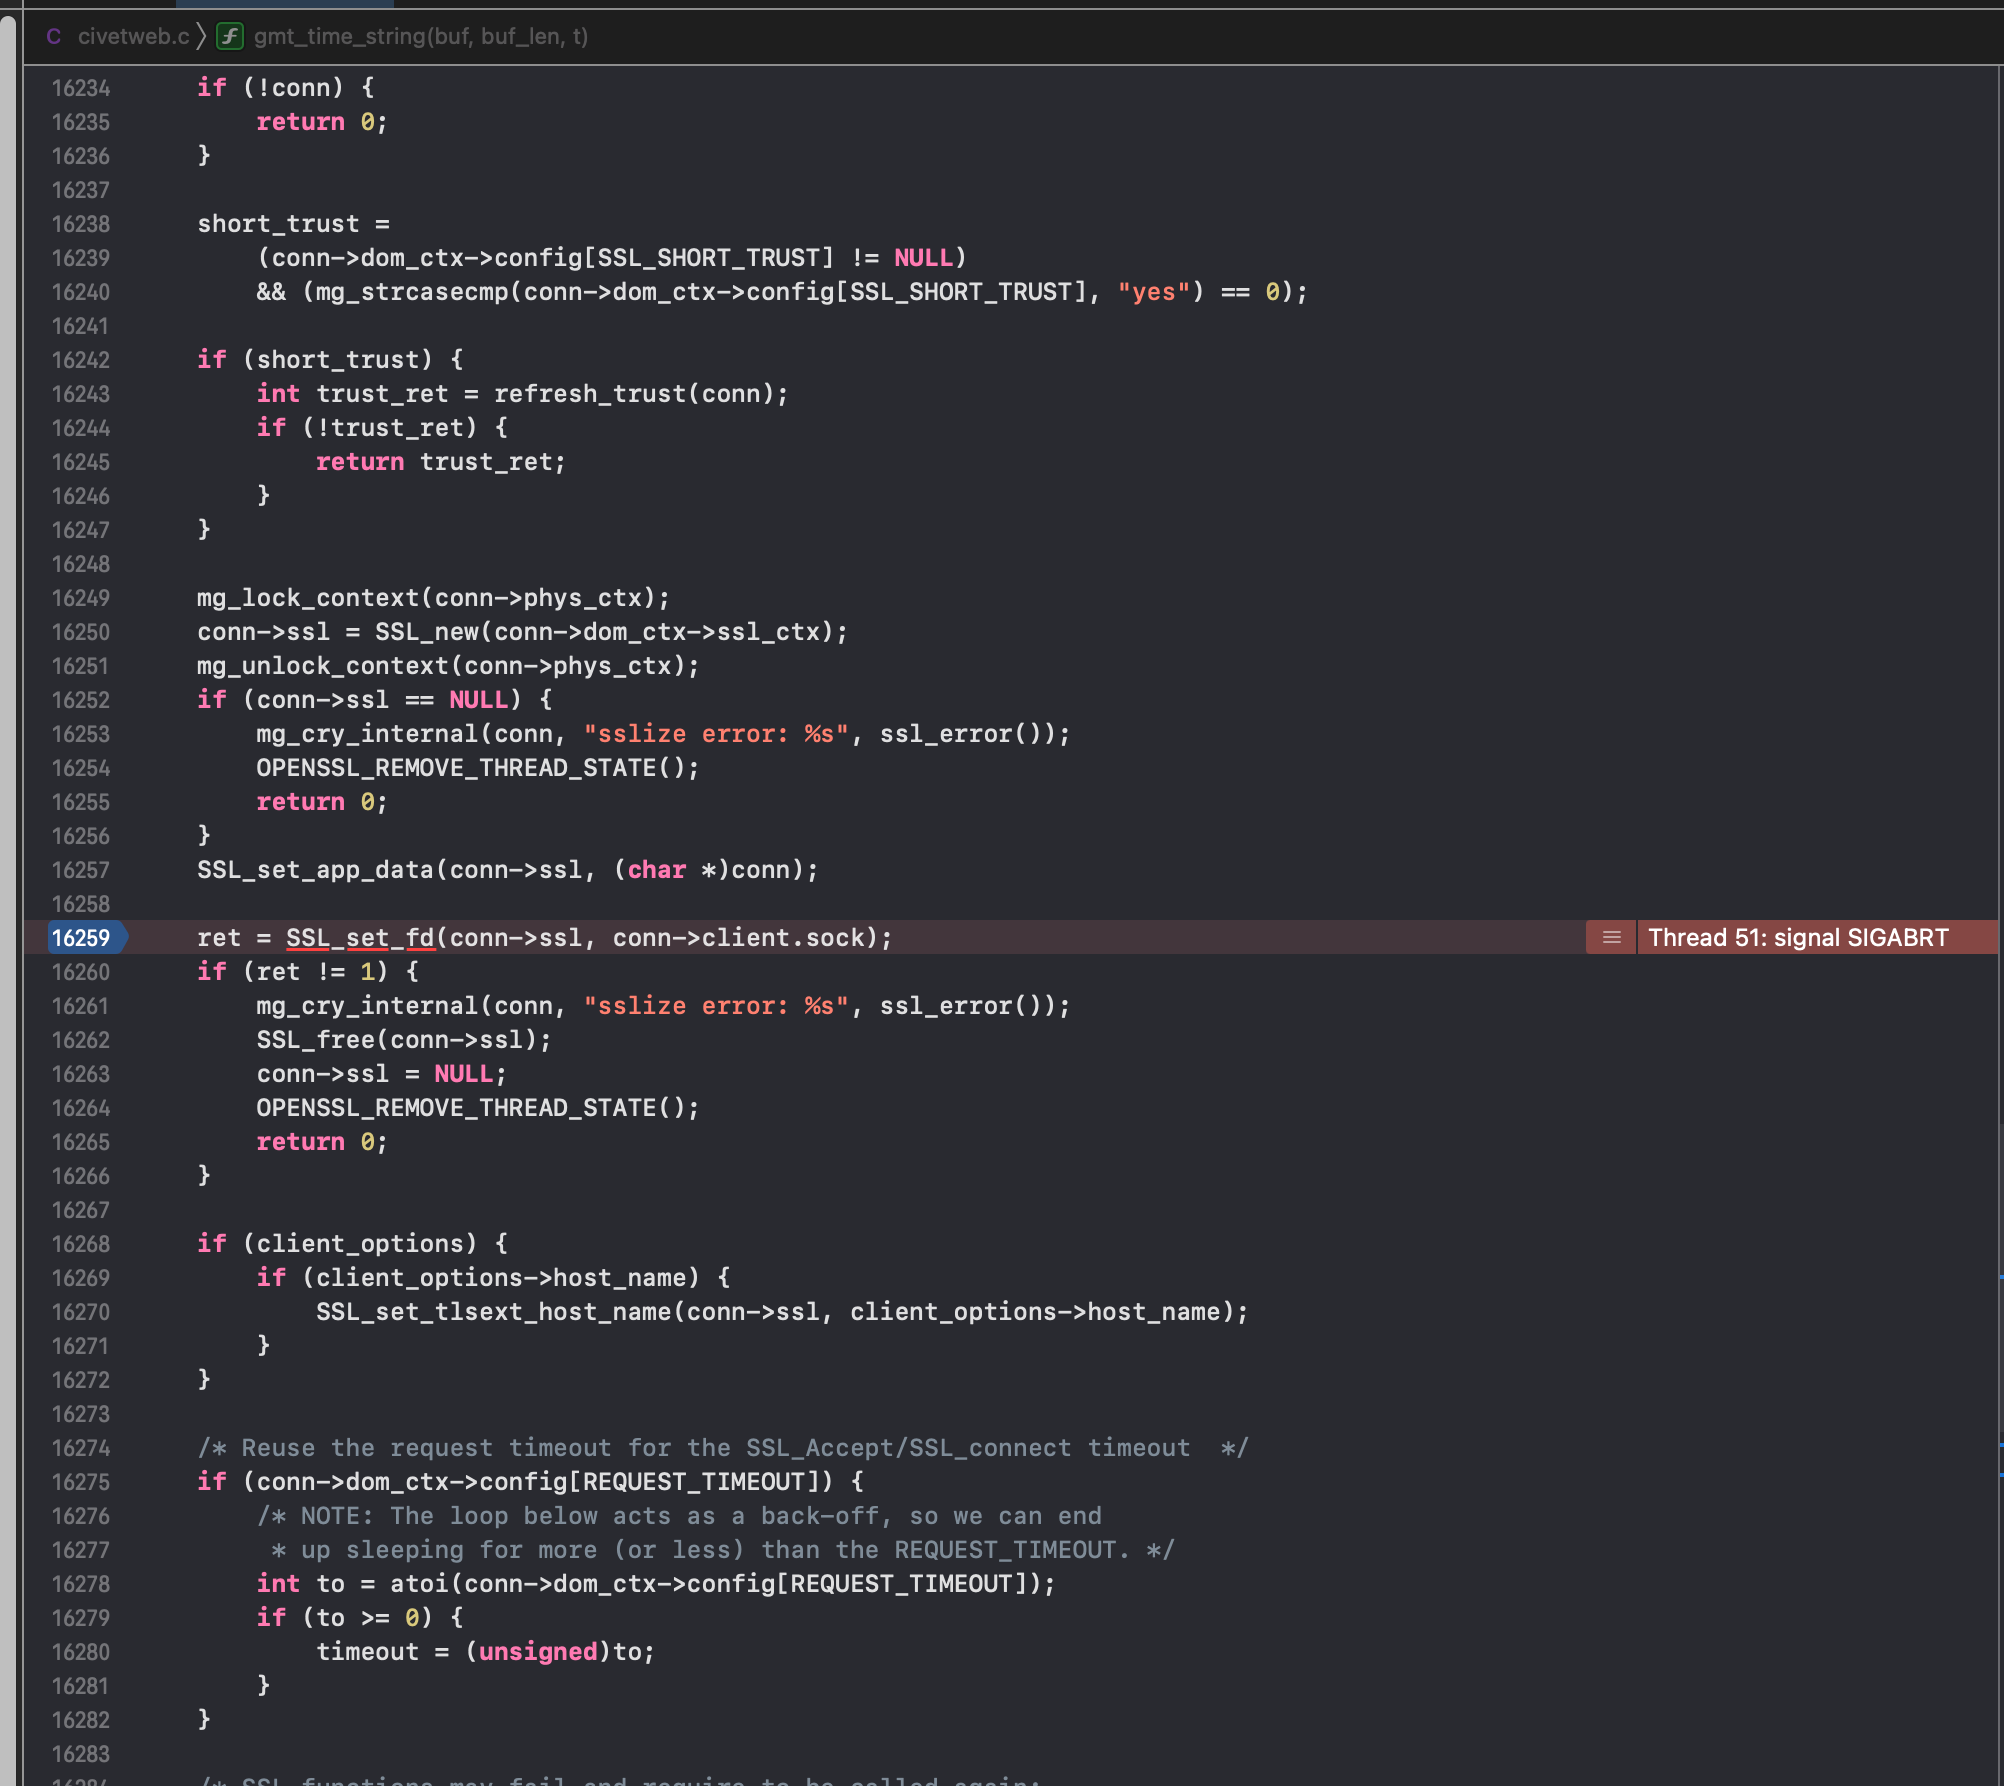The height and width of the screenshot is (1786, 2004).
Task: Click the green function icon before gmt_time_string
Action: (230, 37)
